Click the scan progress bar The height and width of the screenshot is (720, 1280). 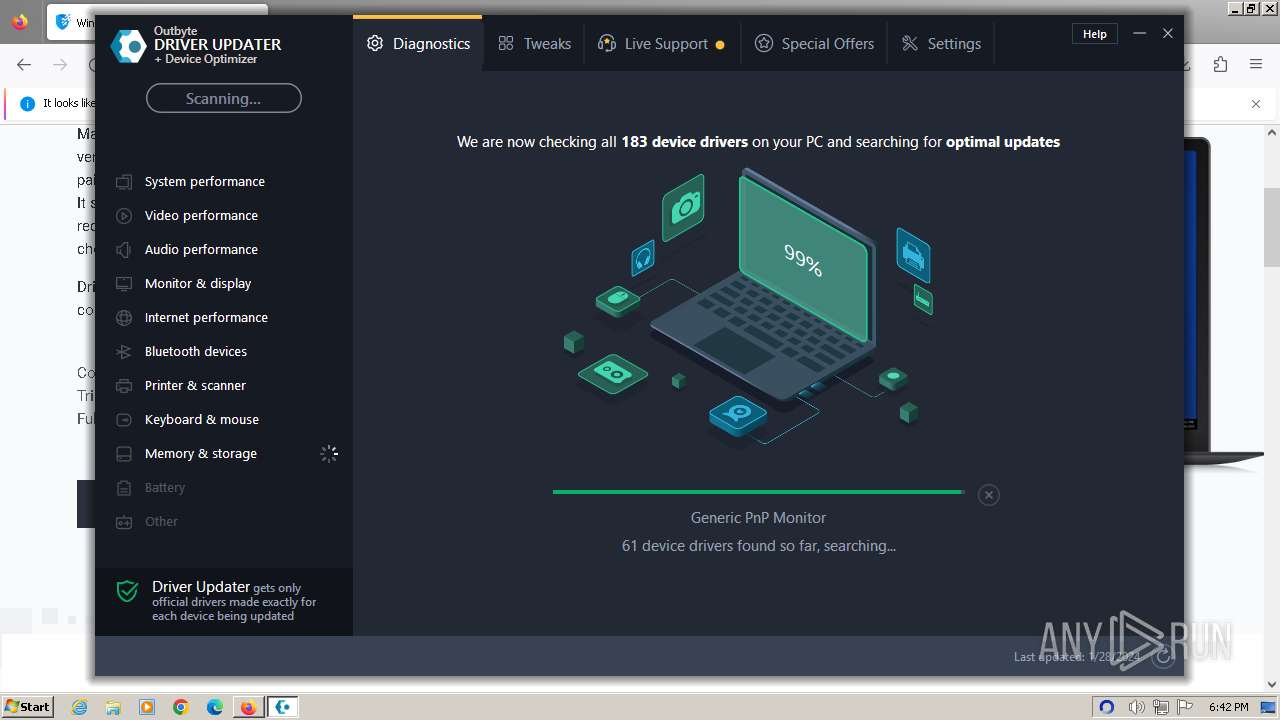[758, 492]
